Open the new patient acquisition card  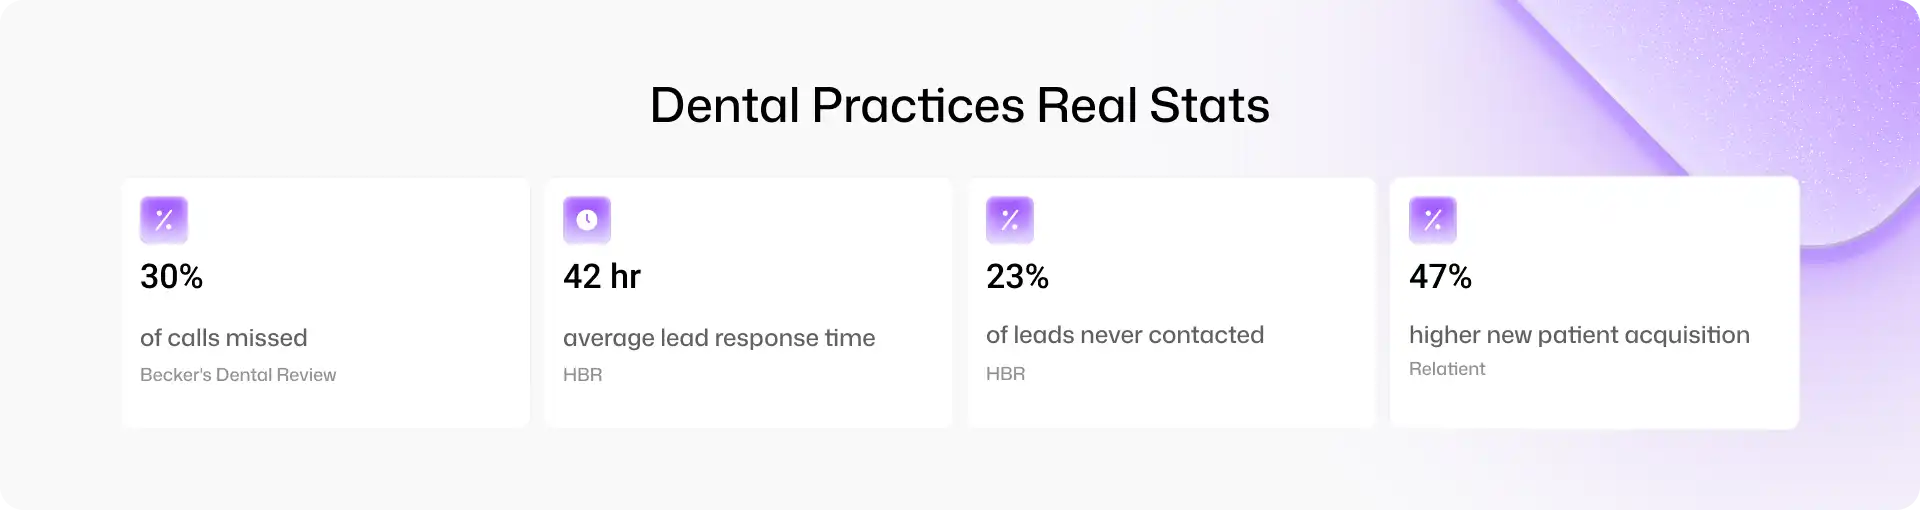[x=1595, y=303]
